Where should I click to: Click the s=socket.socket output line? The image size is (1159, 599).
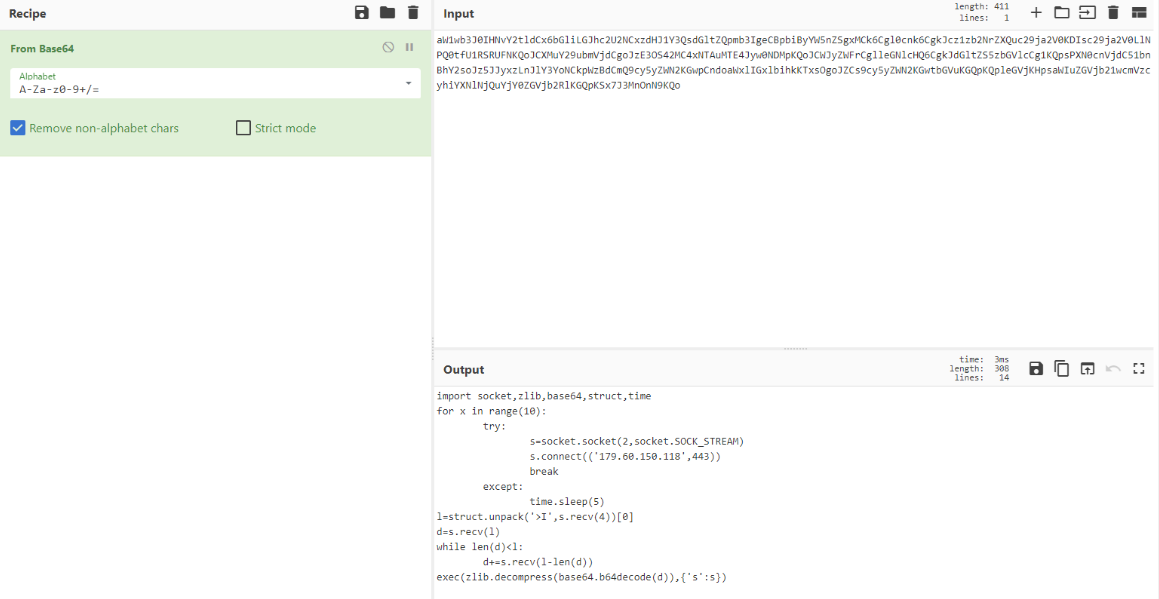tap(636, 441)
